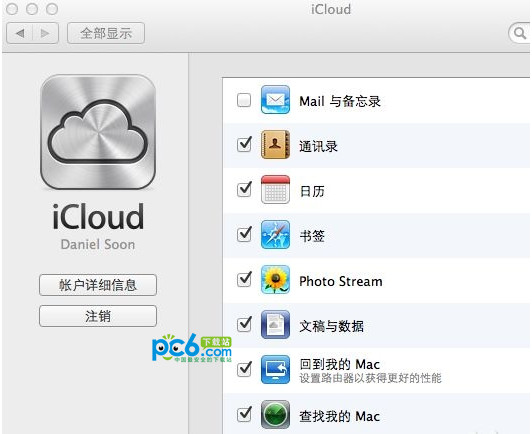Click the 全部显示 button
The width and height of the screenshot is (532, 434).
click(x=106, y=33)
